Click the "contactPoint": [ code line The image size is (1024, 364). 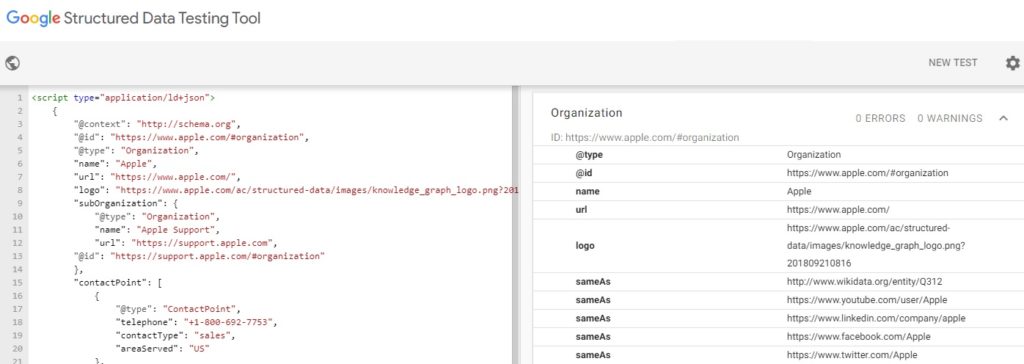tap(118, 282)
